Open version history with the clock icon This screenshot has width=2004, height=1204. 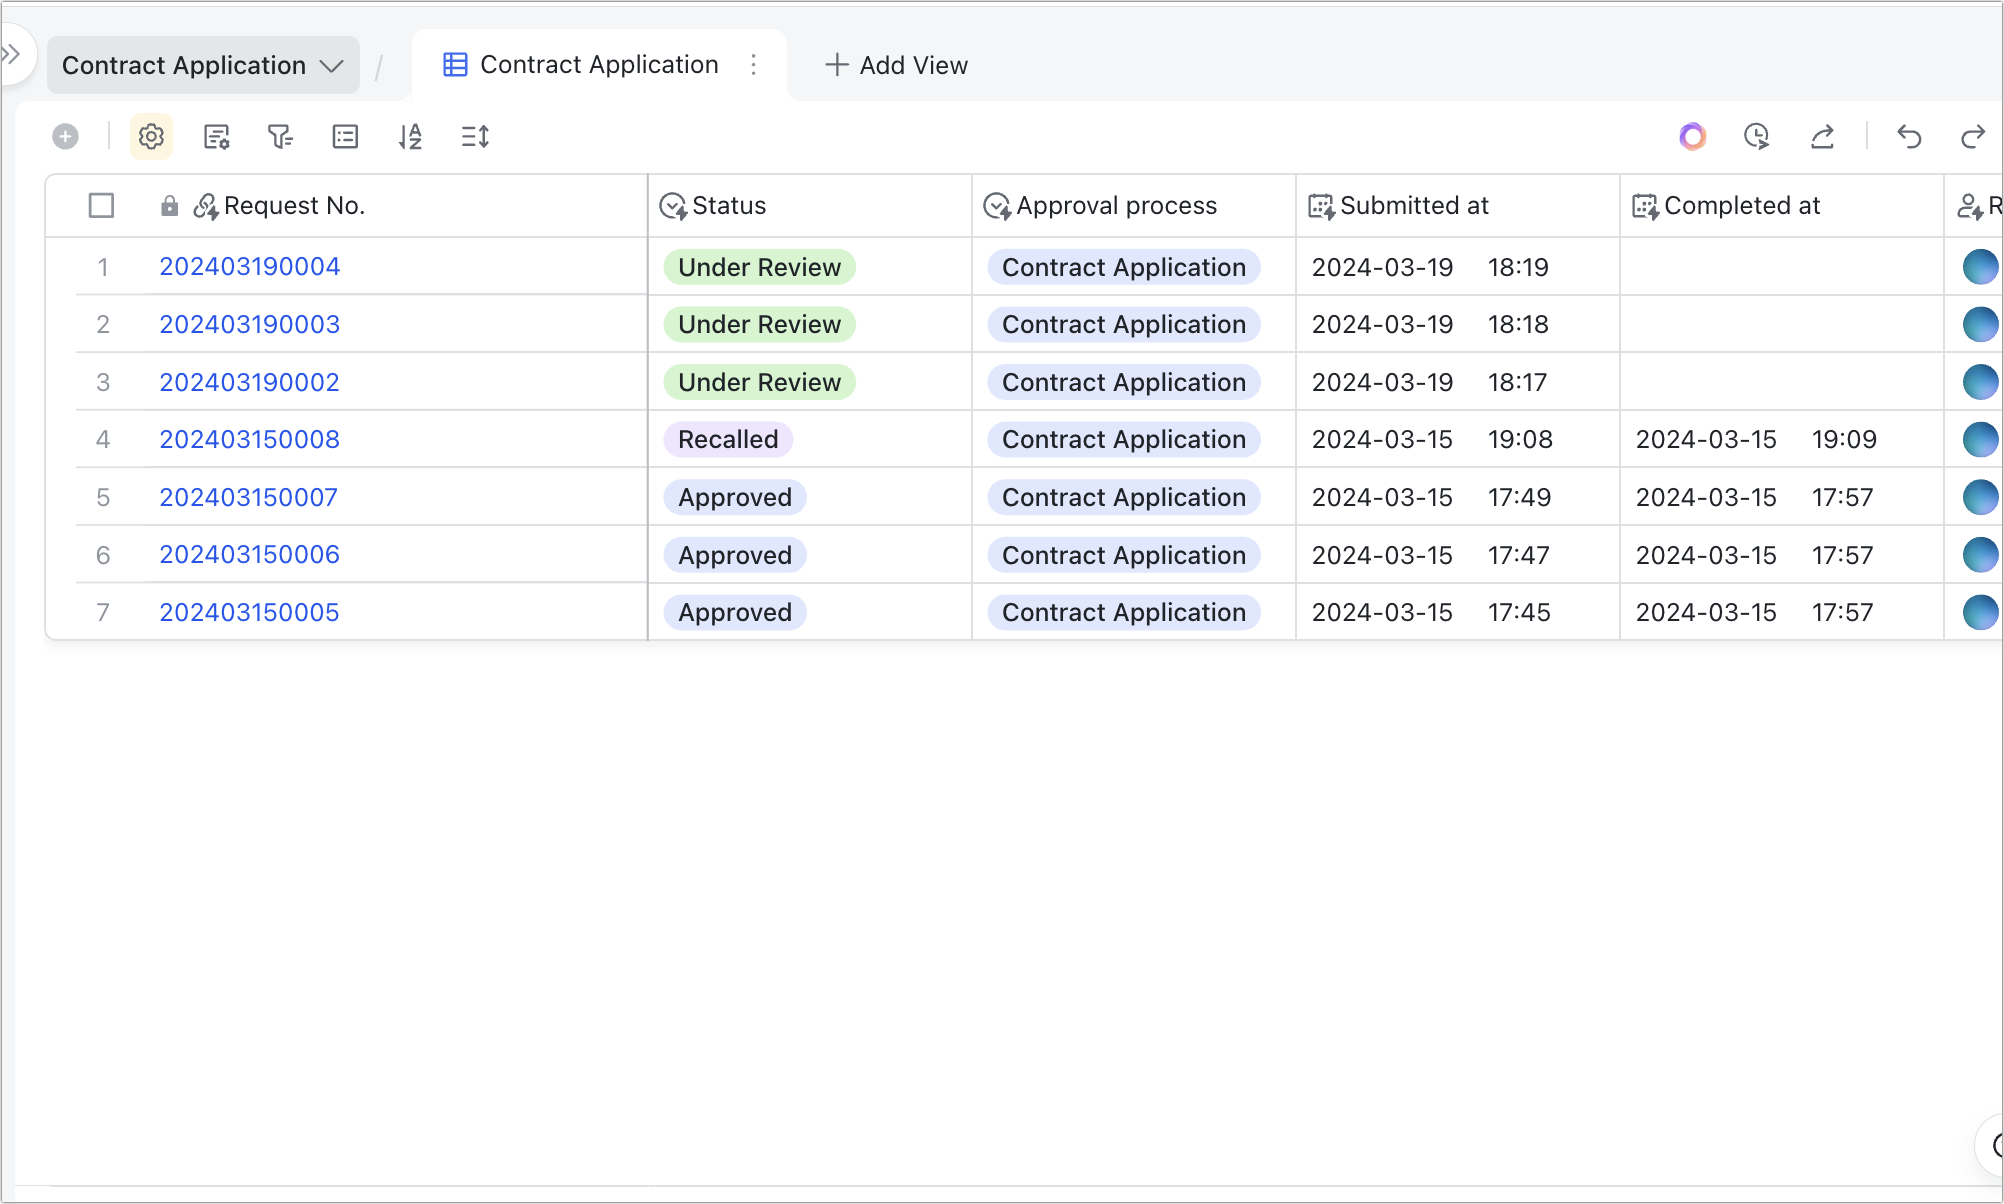[x=1758, y=137]
